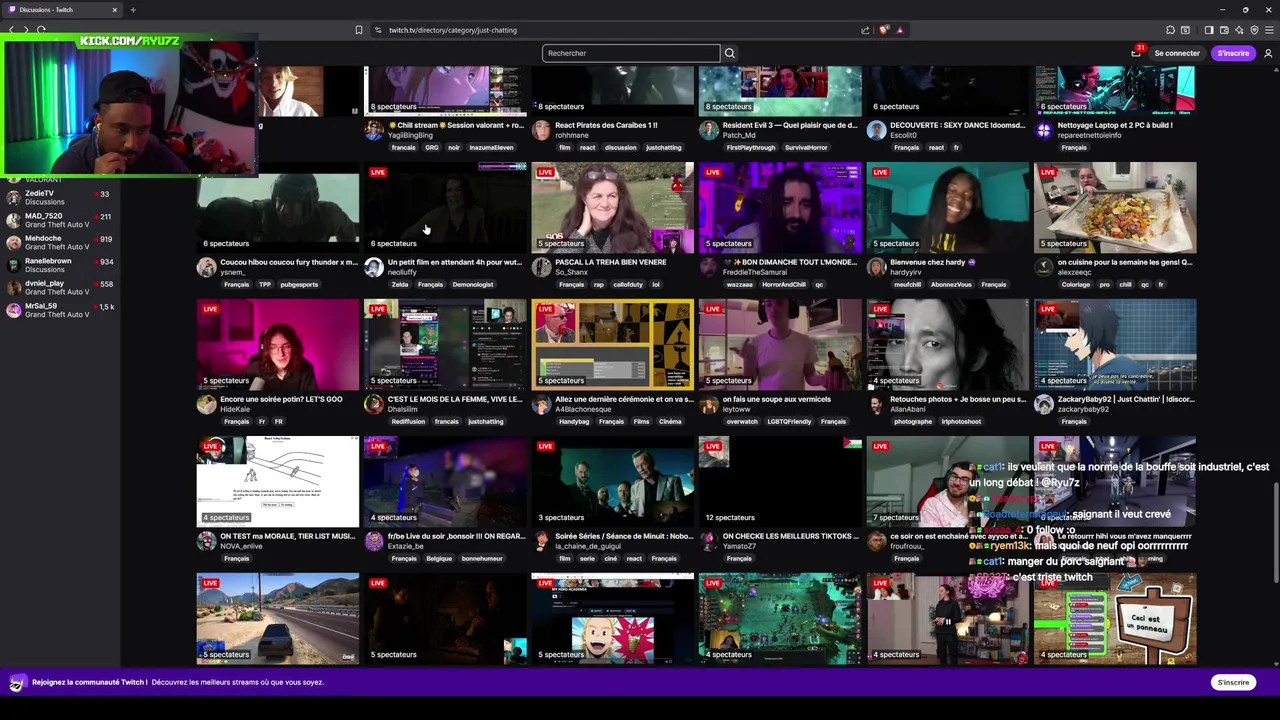This screenshot has height=720, width=1280.
Task: Click the SurvivalHorror tag
Action: (x=807, y=147)
